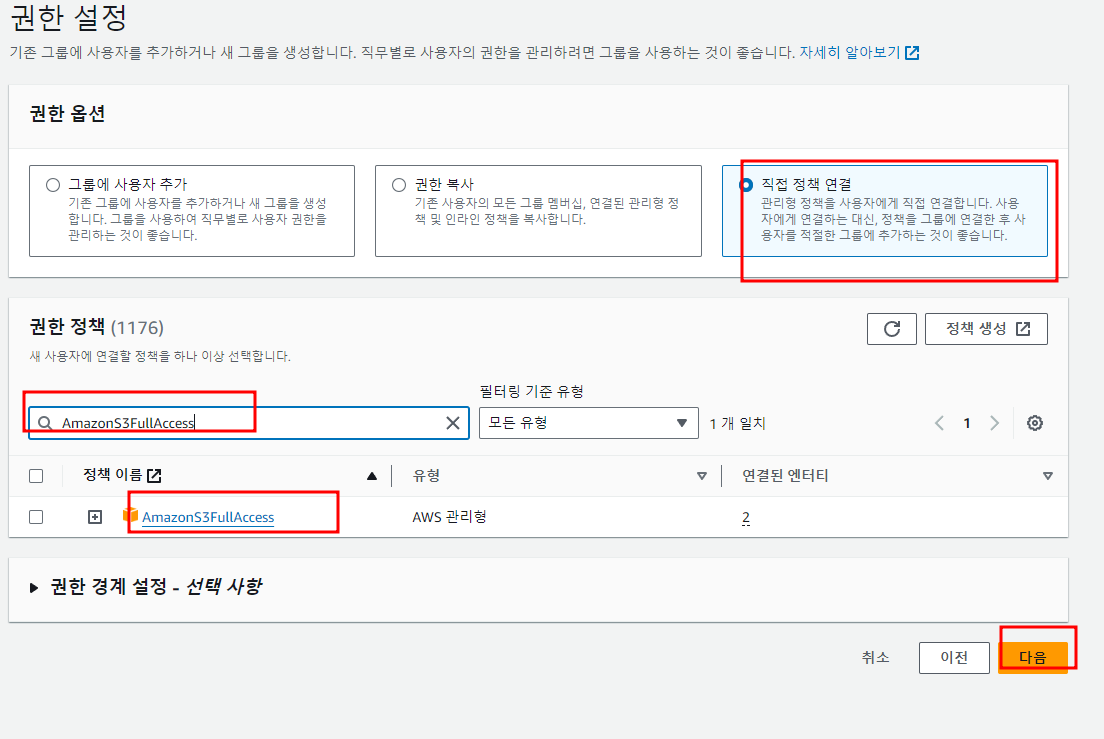Select the 직접 정책 연결 radio option
The width and height of the screenshot is (1104, 739).
pos(746,185)
